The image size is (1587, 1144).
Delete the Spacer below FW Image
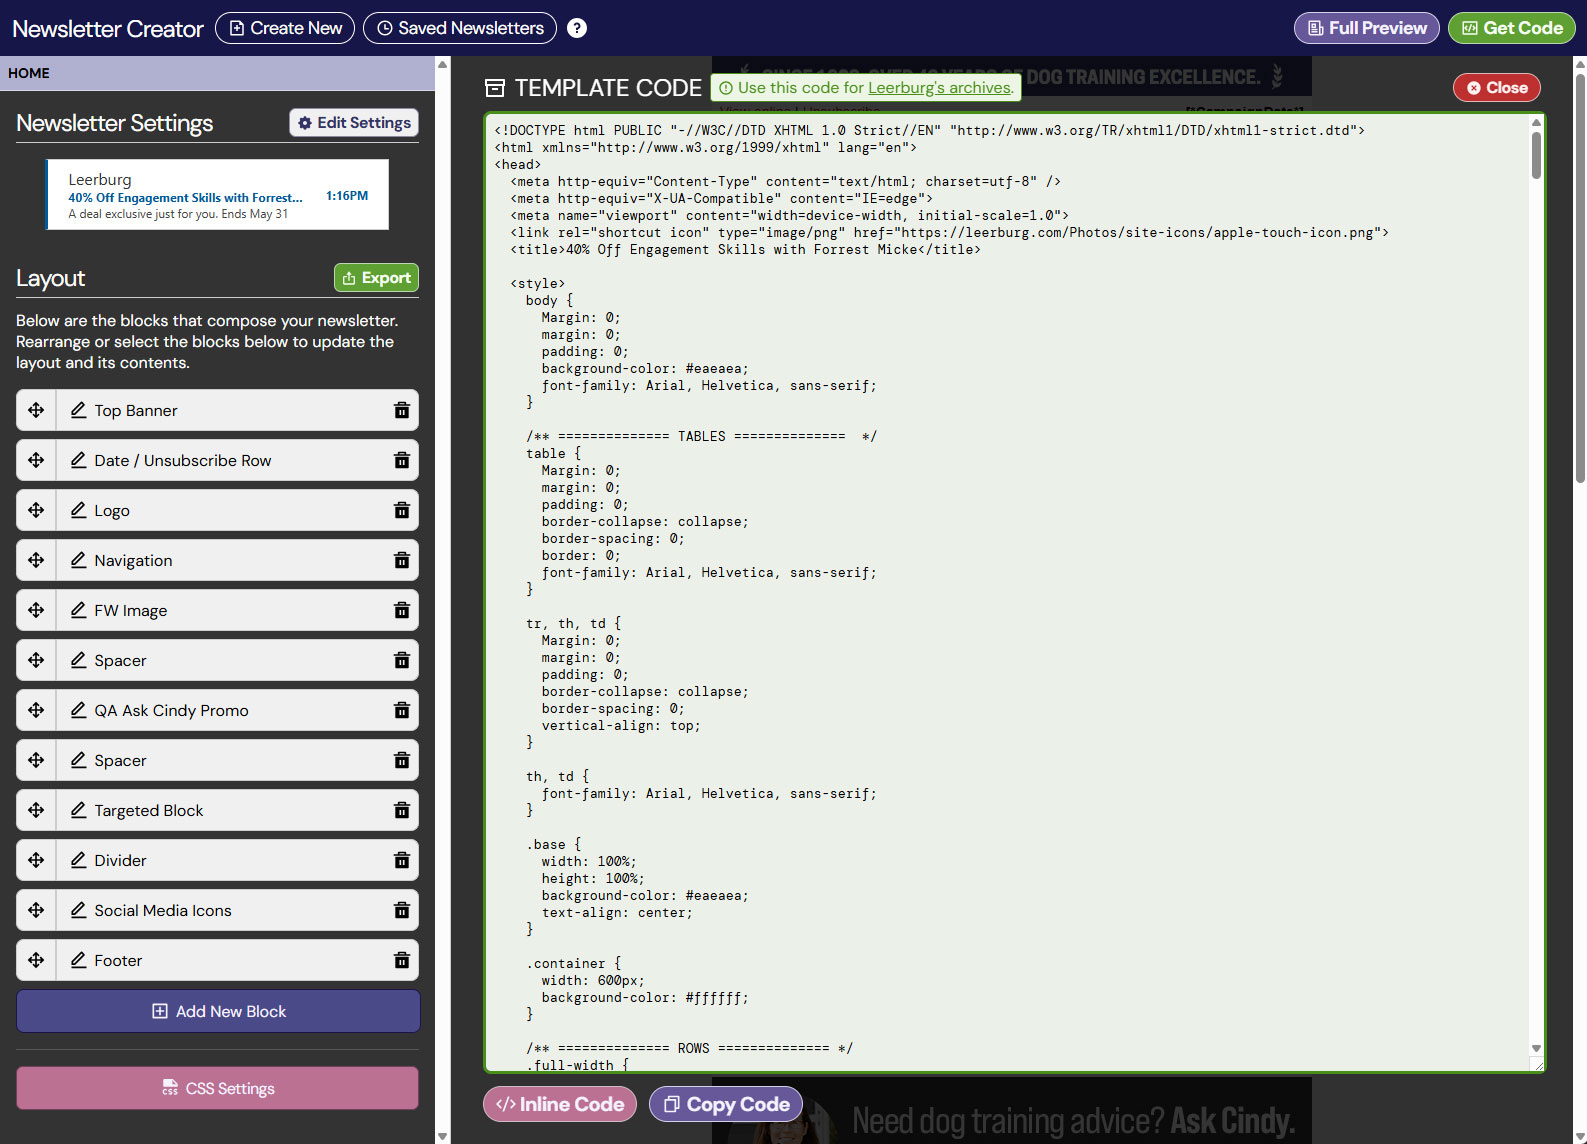[x=402, y=660]
